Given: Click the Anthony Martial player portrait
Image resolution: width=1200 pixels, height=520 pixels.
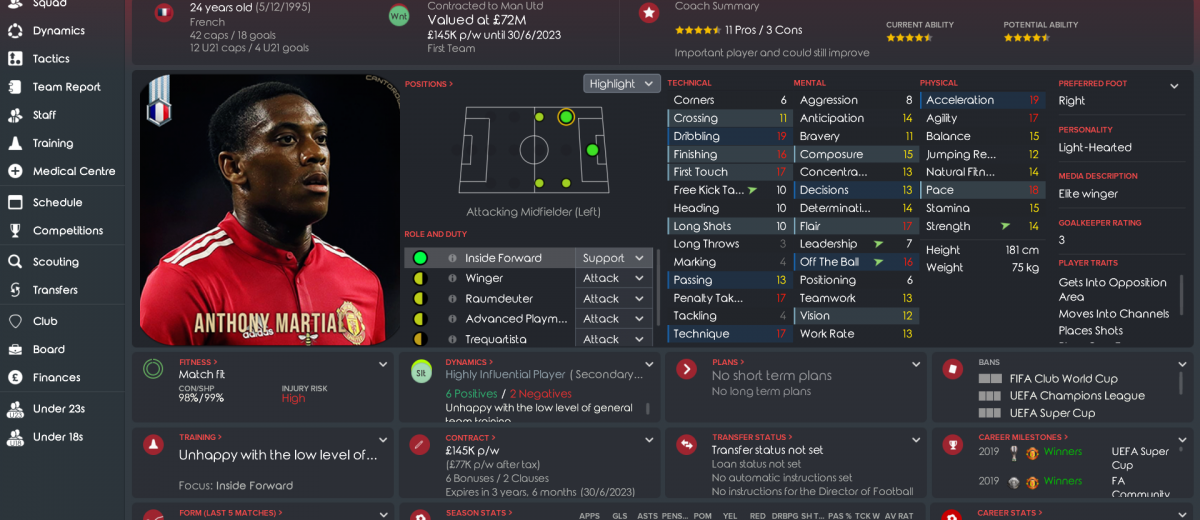Looking at the screenshot, I should [269, 210].
